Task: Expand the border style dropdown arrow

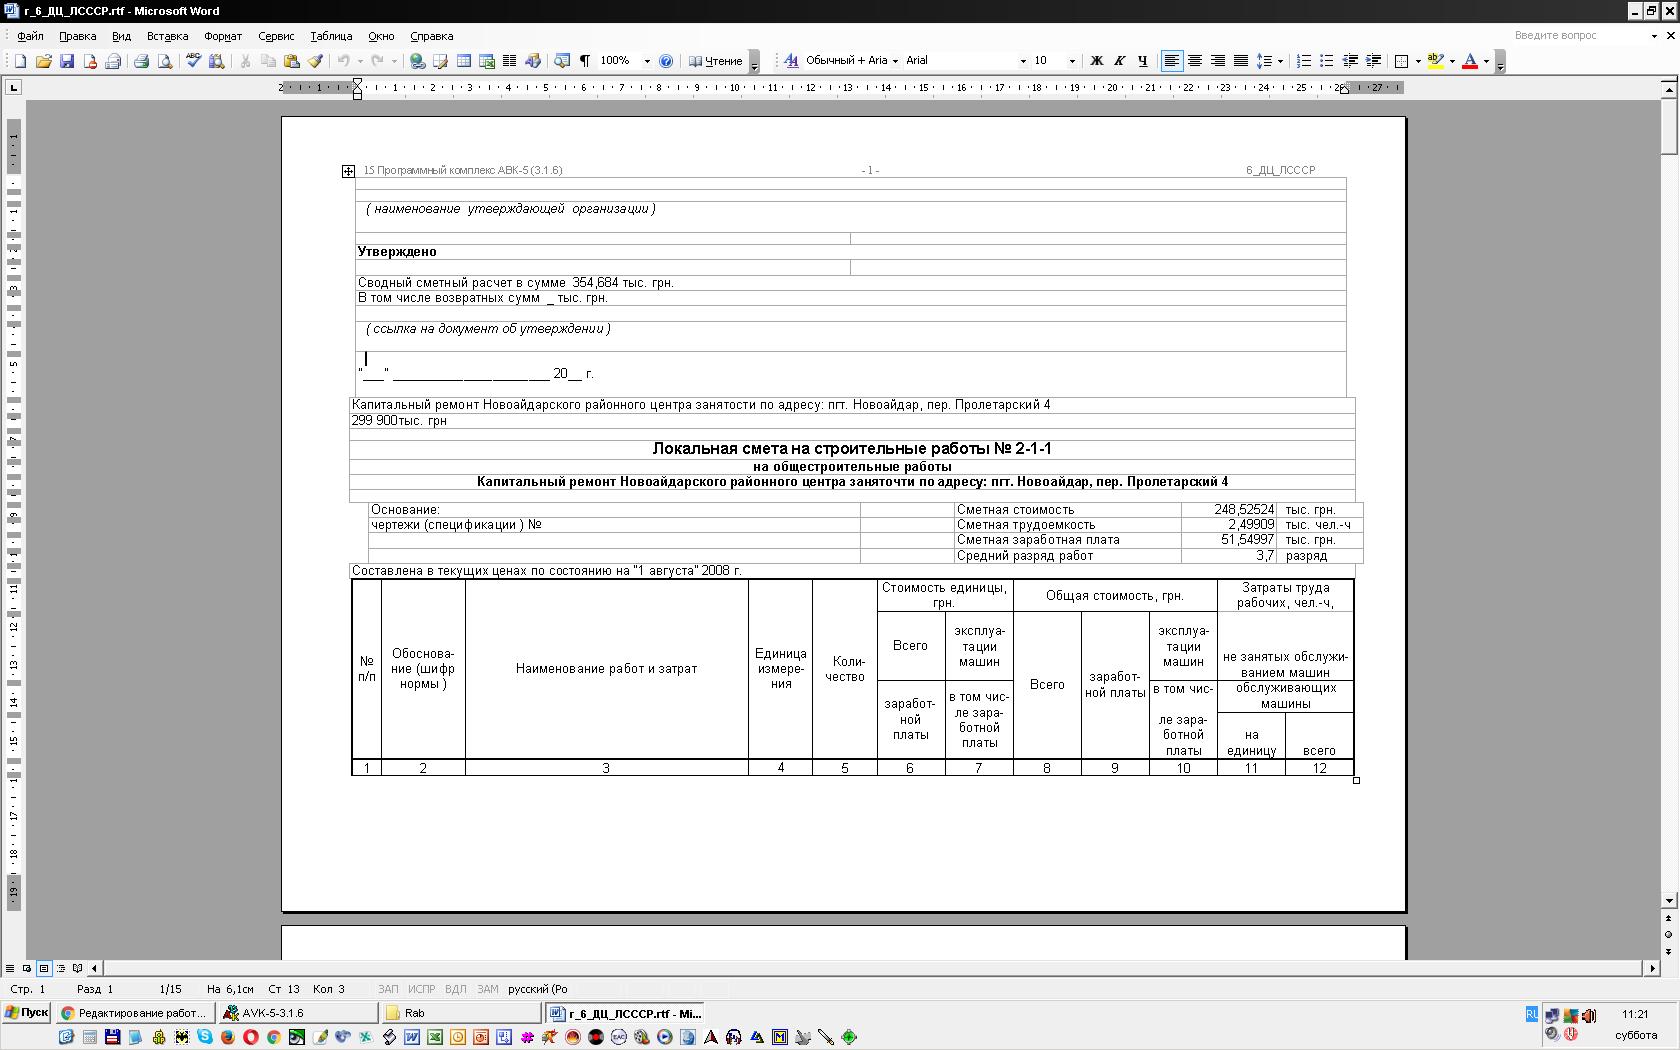Action: [x=1418, y=61]
